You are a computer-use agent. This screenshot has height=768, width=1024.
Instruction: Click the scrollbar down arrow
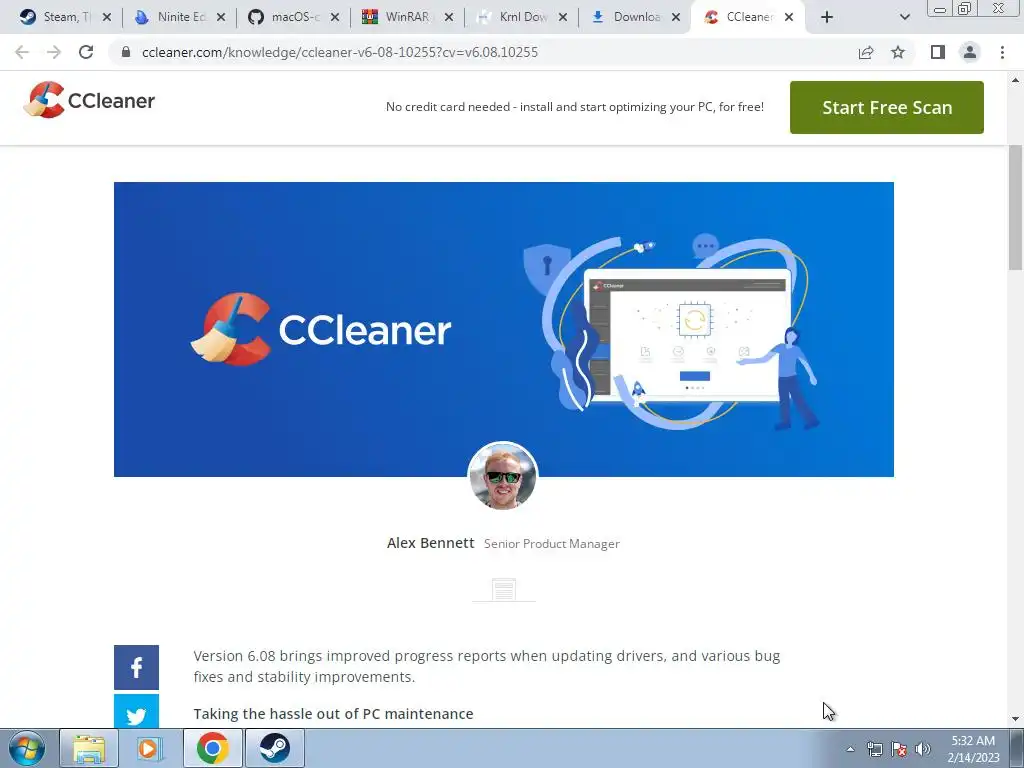coord(1015,719)
